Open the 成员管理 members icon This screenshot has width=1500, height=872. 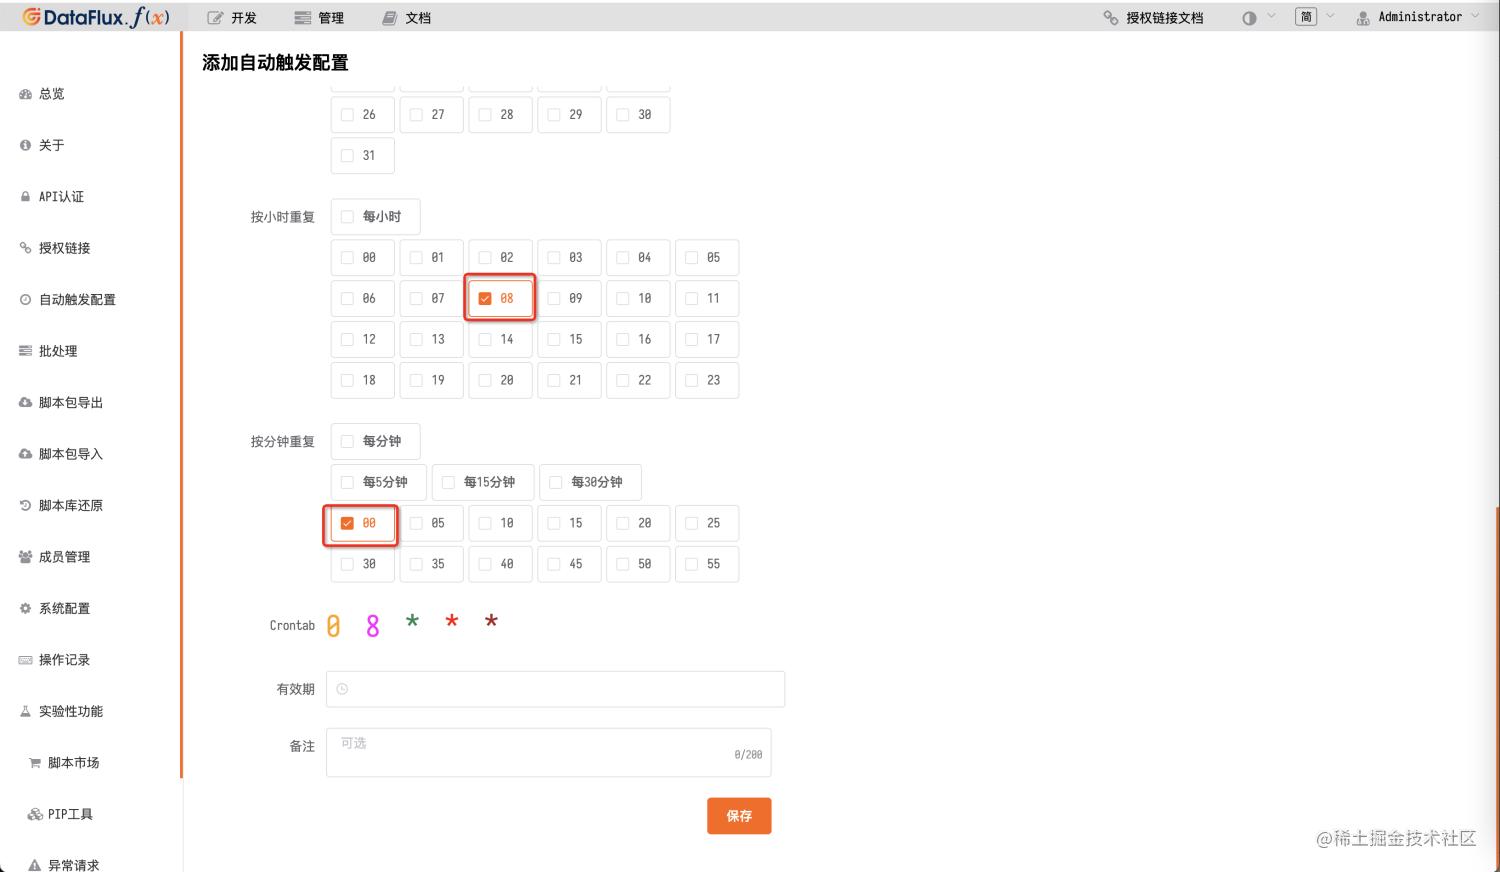[26, 557]
